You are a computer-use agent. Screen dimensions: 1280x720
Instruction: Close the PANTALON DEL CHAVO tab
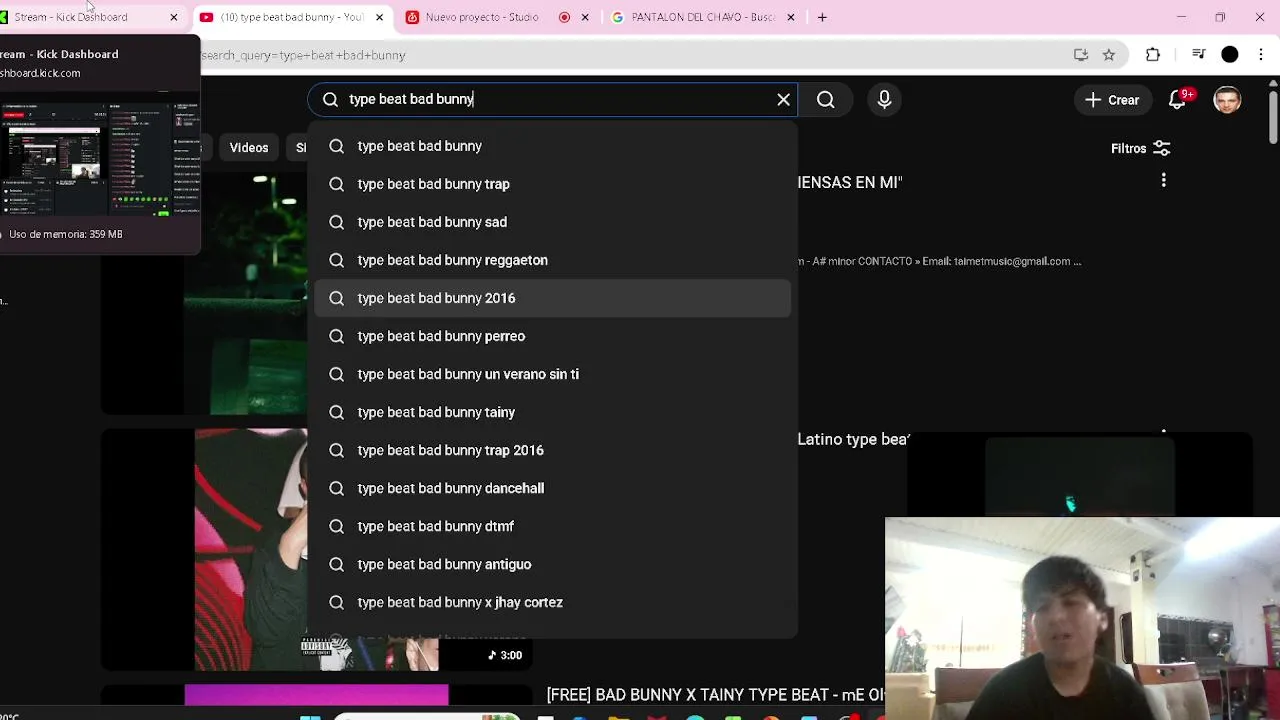791,17
